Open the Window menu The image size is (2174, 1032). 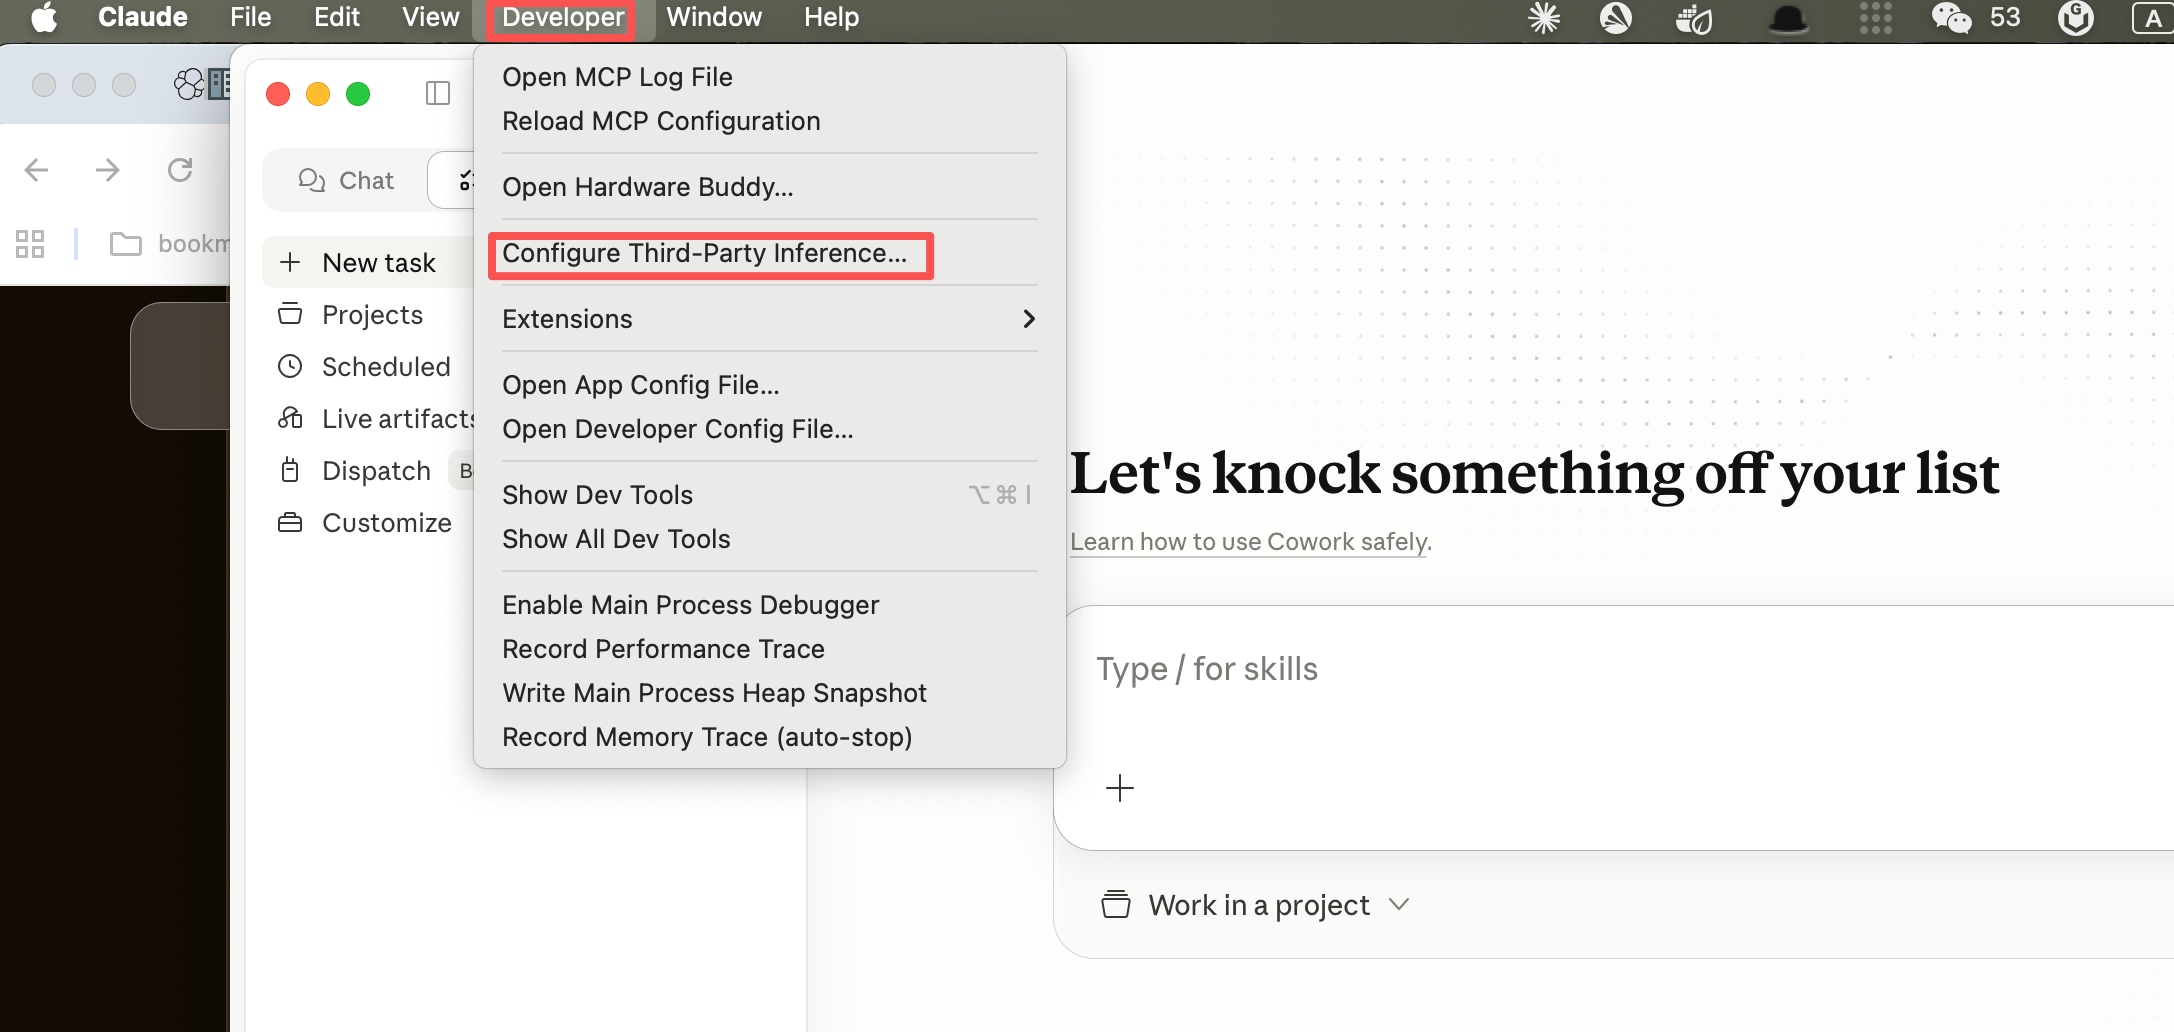coord(714,17)
